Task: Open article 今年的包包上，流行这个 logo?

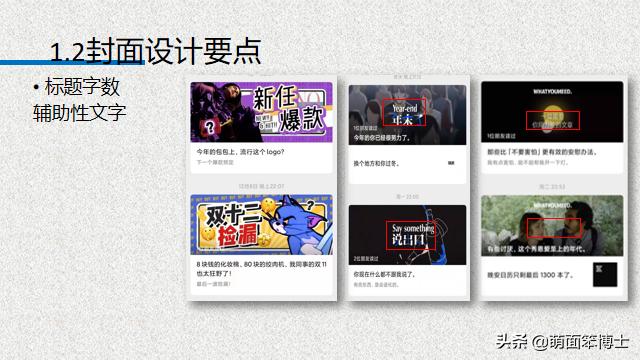Action: point(240,152)
